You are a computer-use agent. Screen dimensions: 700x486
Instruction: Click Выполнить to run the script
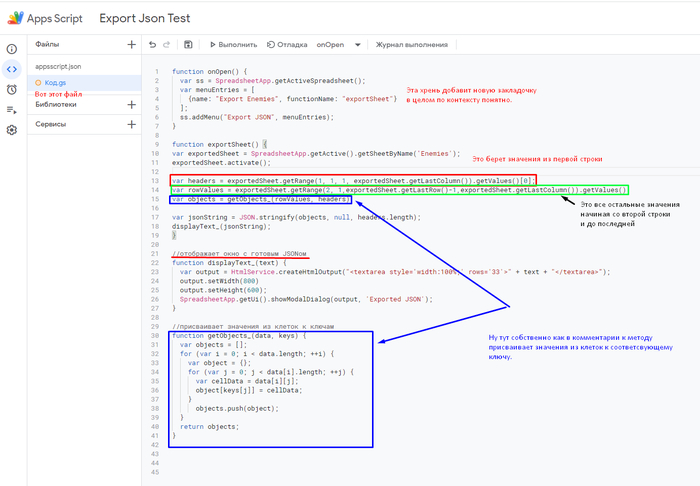click(233, 45)
